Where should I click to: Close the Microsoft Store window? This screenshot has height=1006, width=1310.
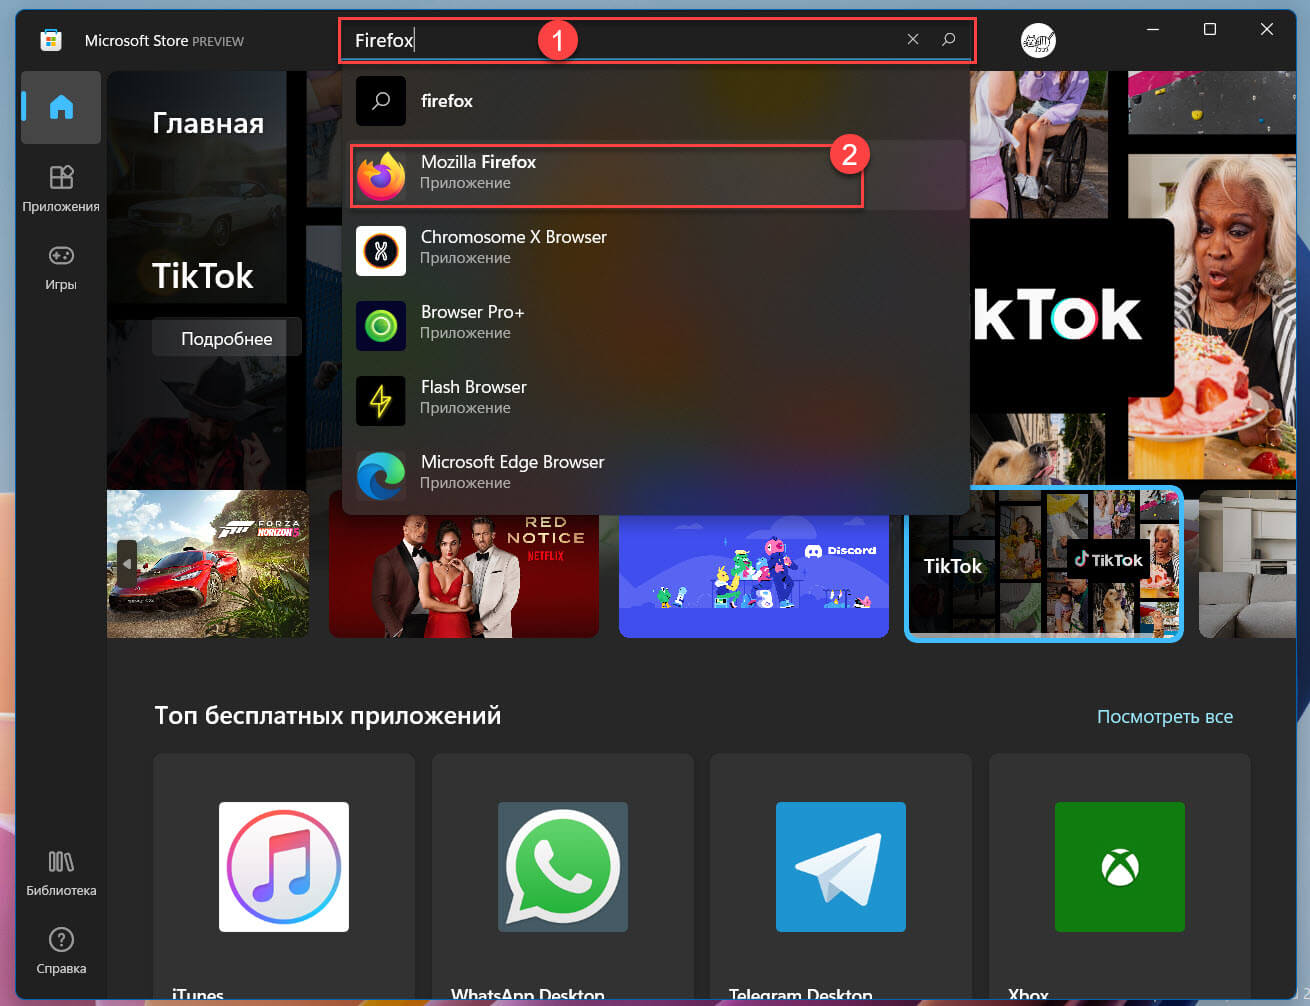point(1267,30)
